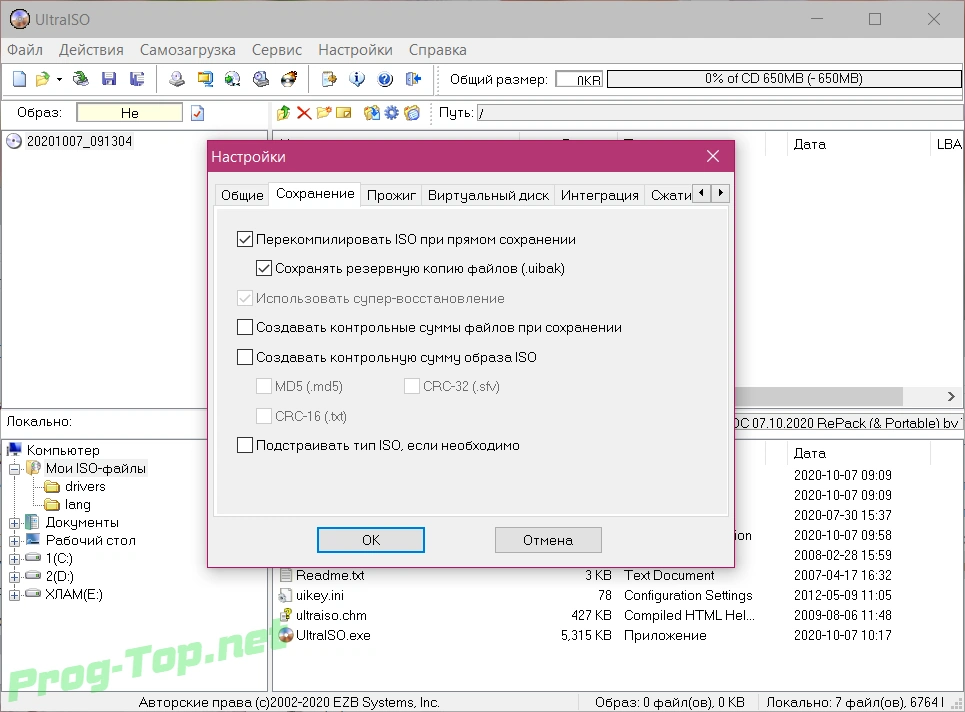965x712 pixels.
Task: Click the Compress ISO toolbar icon
Action: [x=205, y=79]
